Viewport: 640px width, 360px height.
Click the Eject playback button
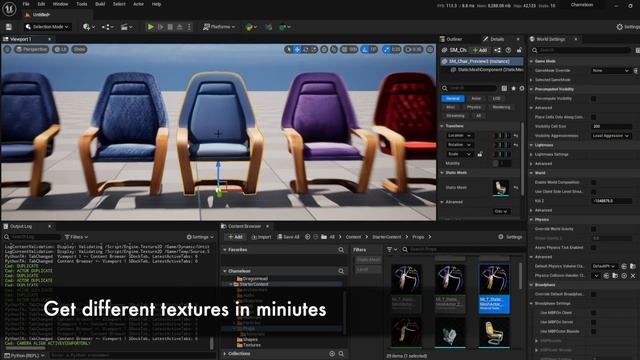click(x=180, y=27)
